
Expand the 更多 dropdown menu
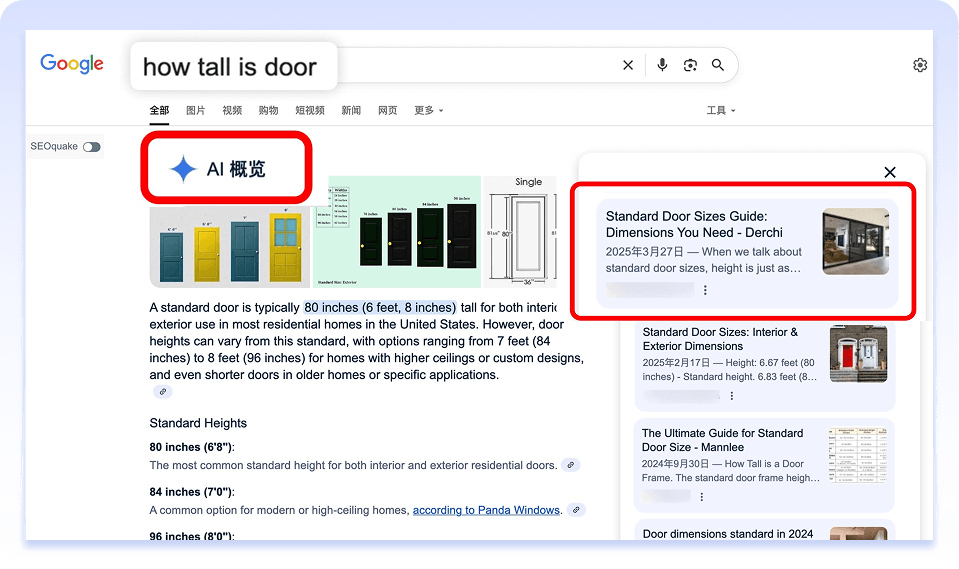(429, 110)
